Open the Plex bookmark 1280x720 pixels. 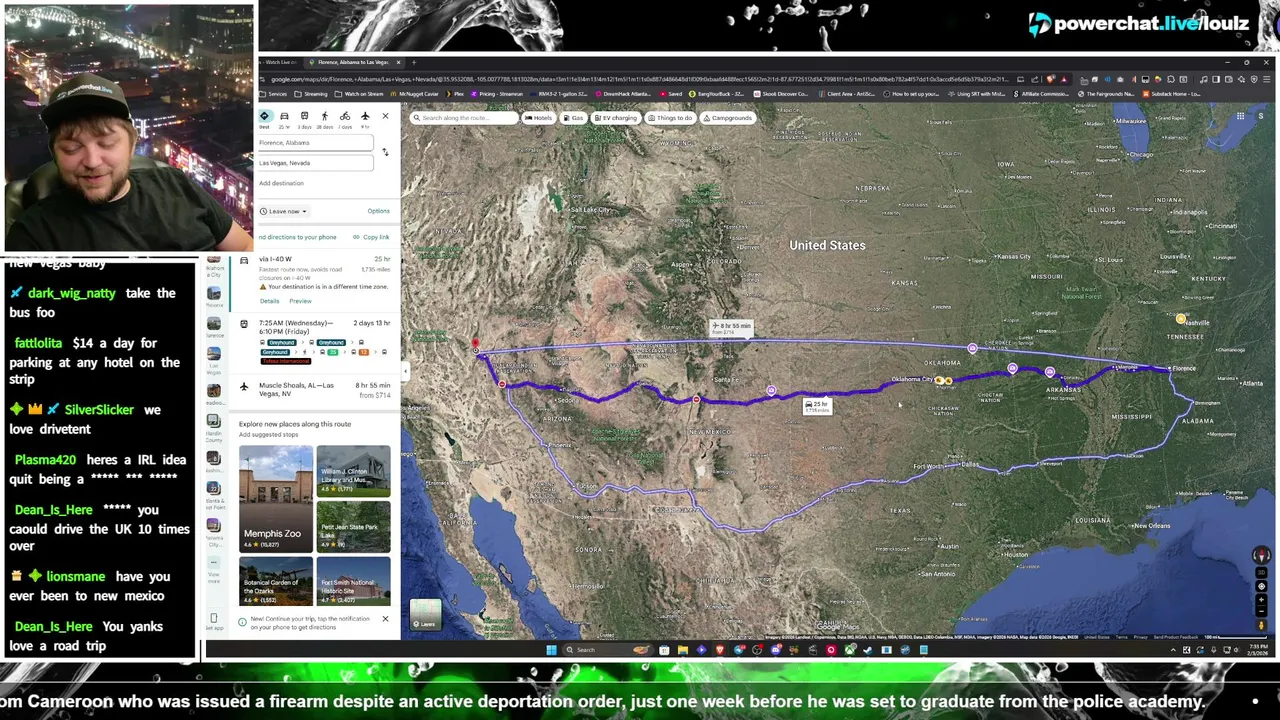456,94
